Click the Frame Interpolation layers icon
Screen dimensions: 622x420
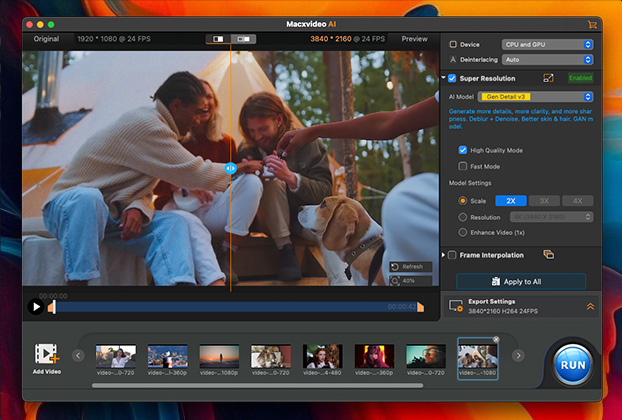[x=548, y=255]
